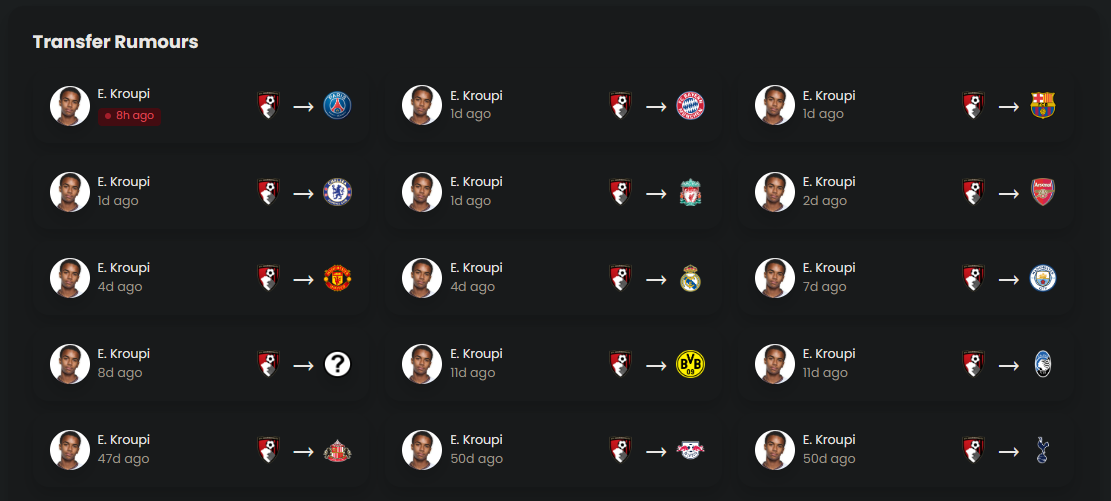Click the Sunderland club crest
The image size is (1111, 501).
337,451
